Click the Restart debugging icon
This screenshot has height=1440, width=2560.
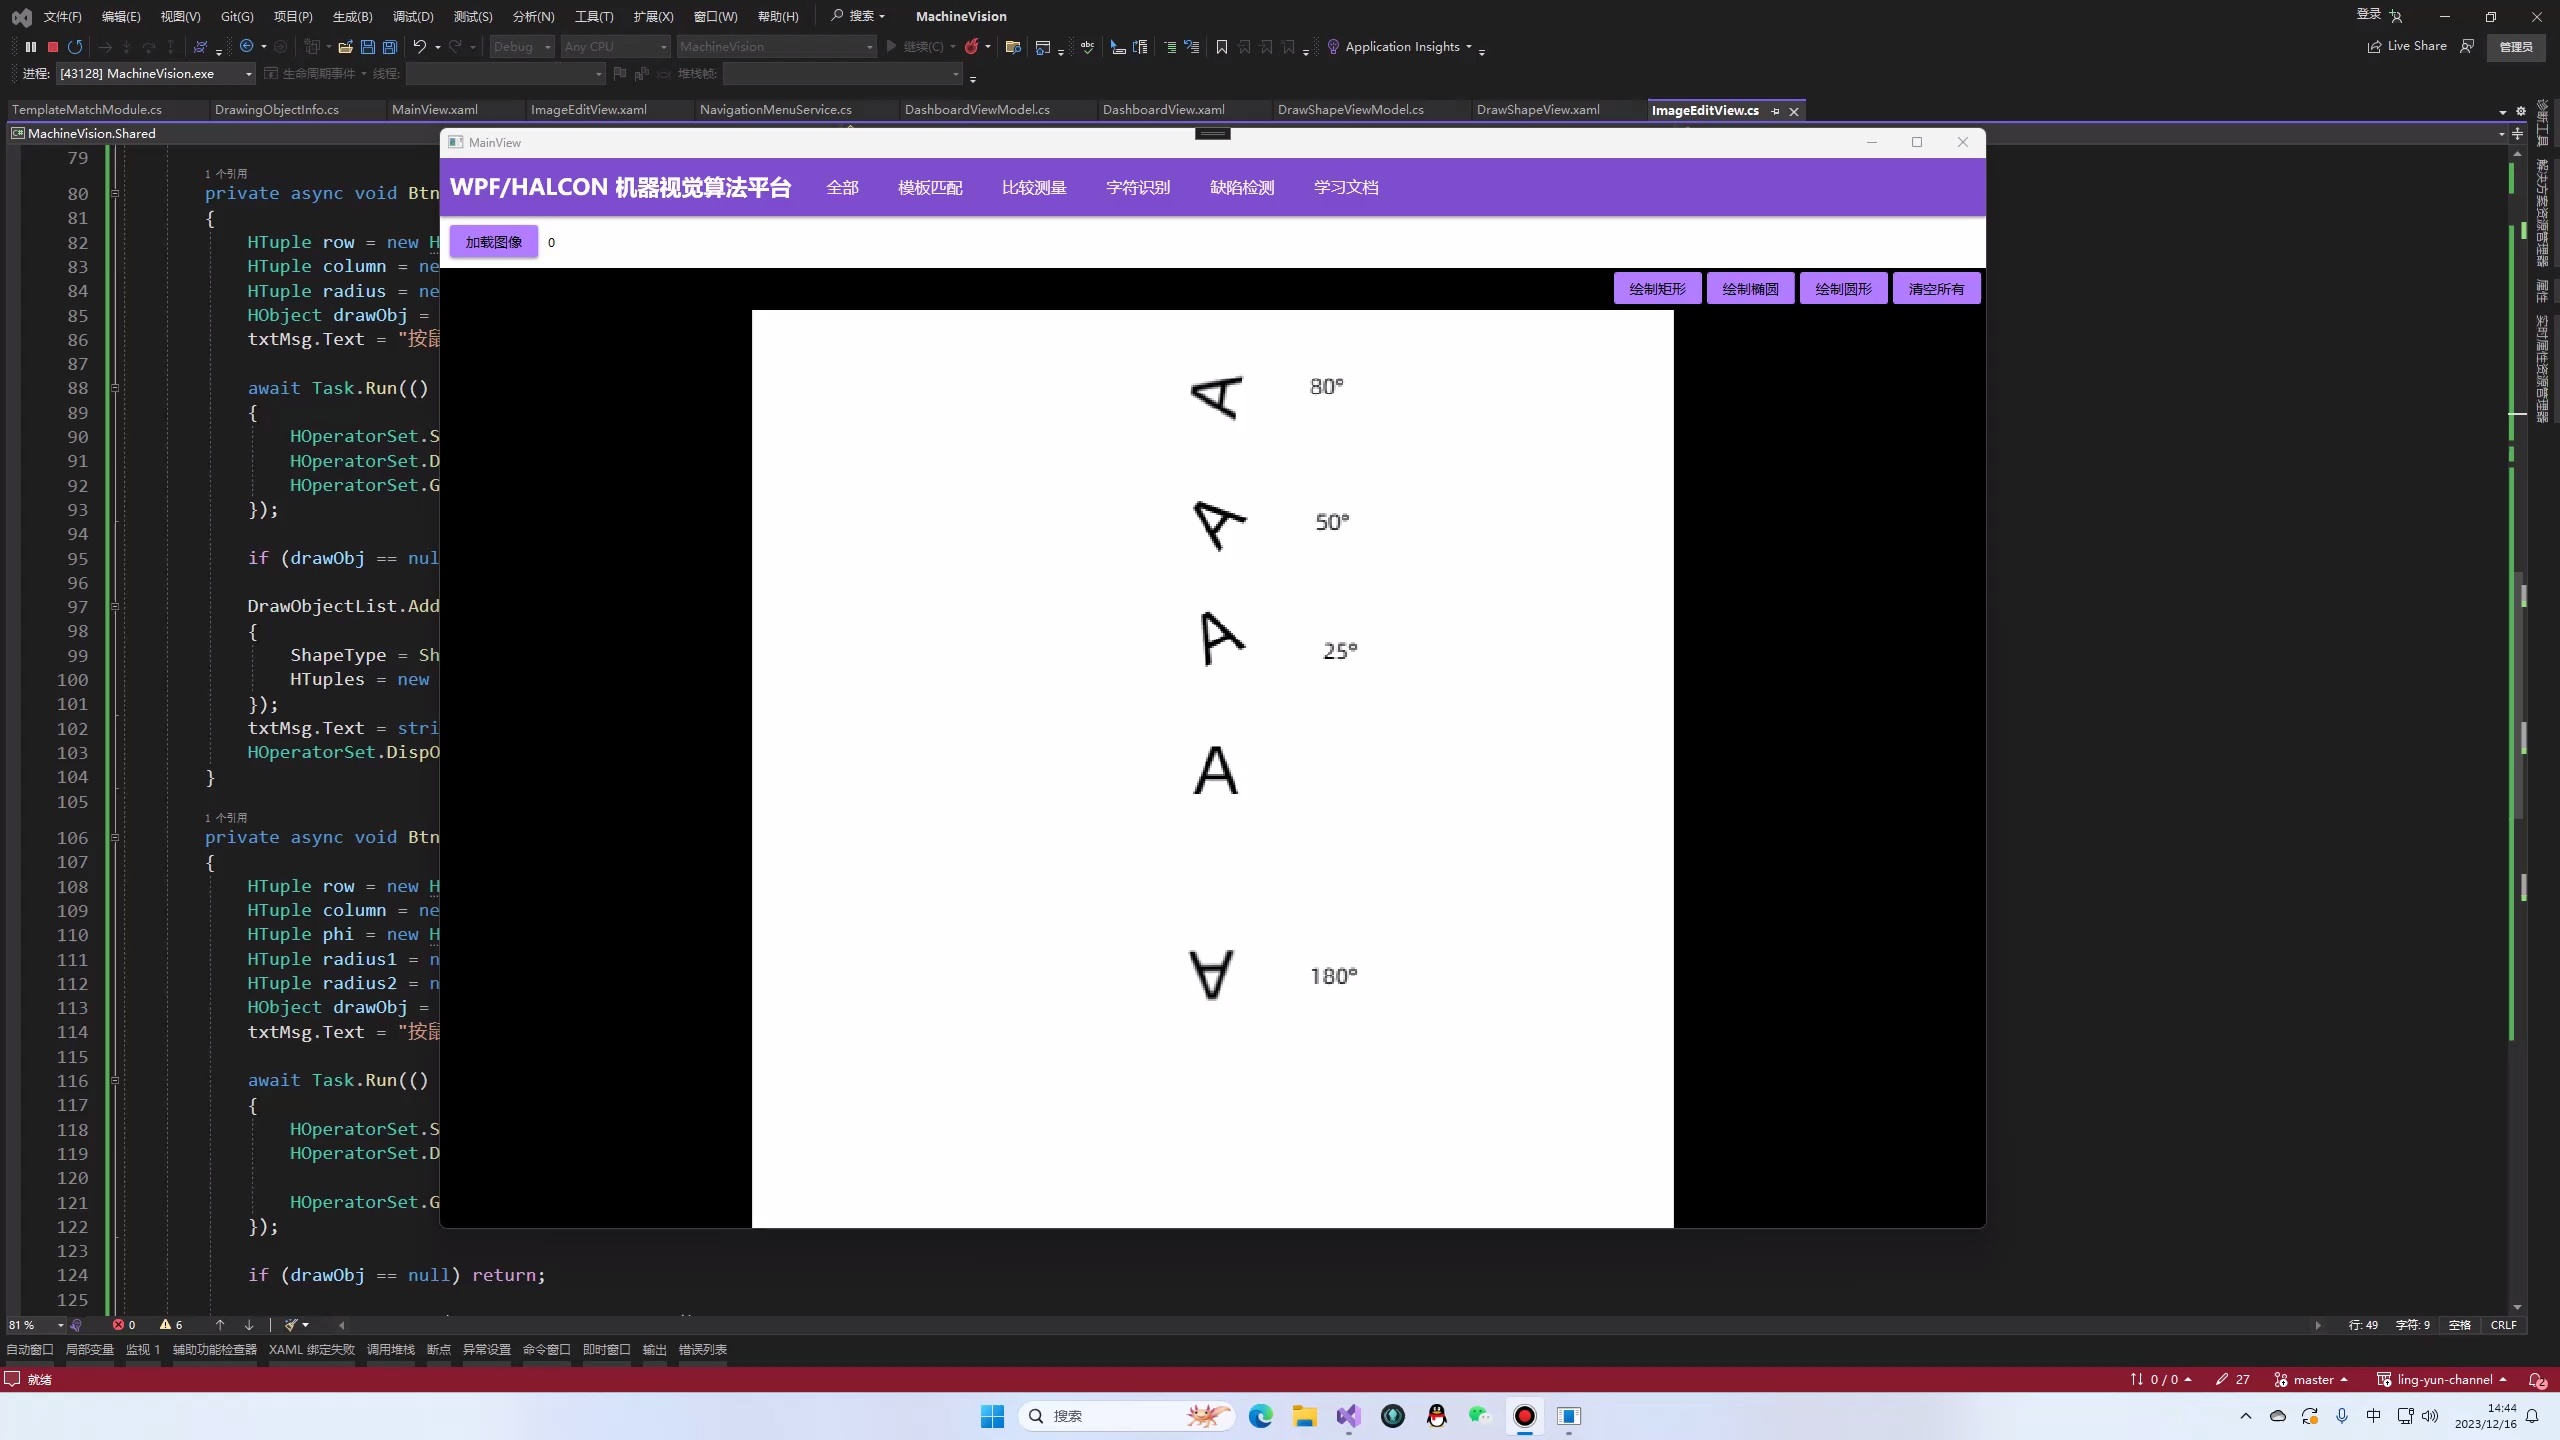[x=75, y=47]
